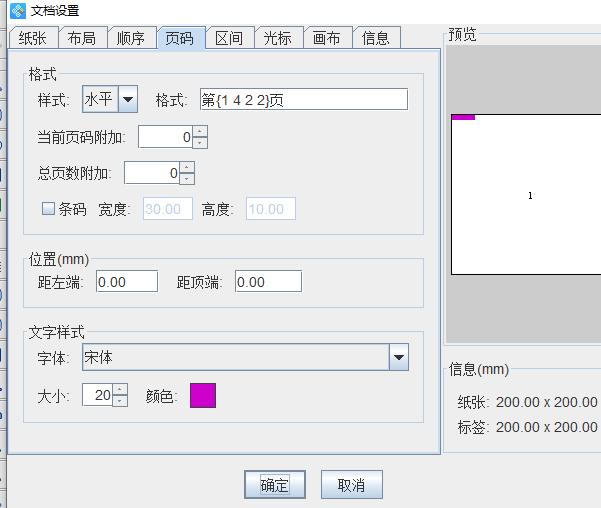601x508 pixels.
Task: Open the 字体 dropdown showing 宋体
Action: pos(245,357)
